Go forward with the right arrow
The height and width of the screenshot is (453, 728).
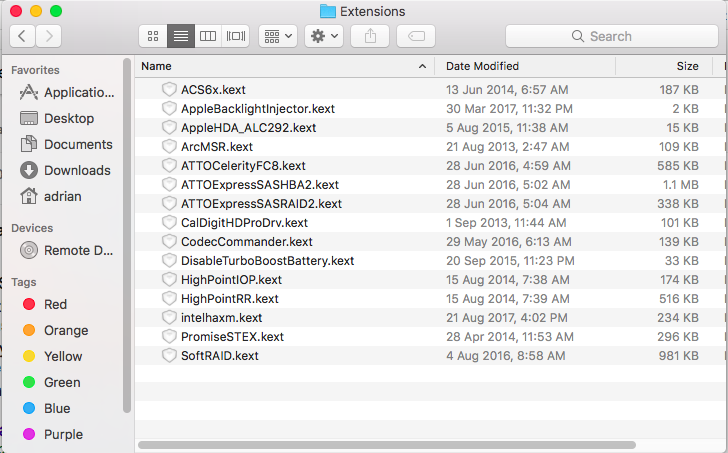[48, 36]
